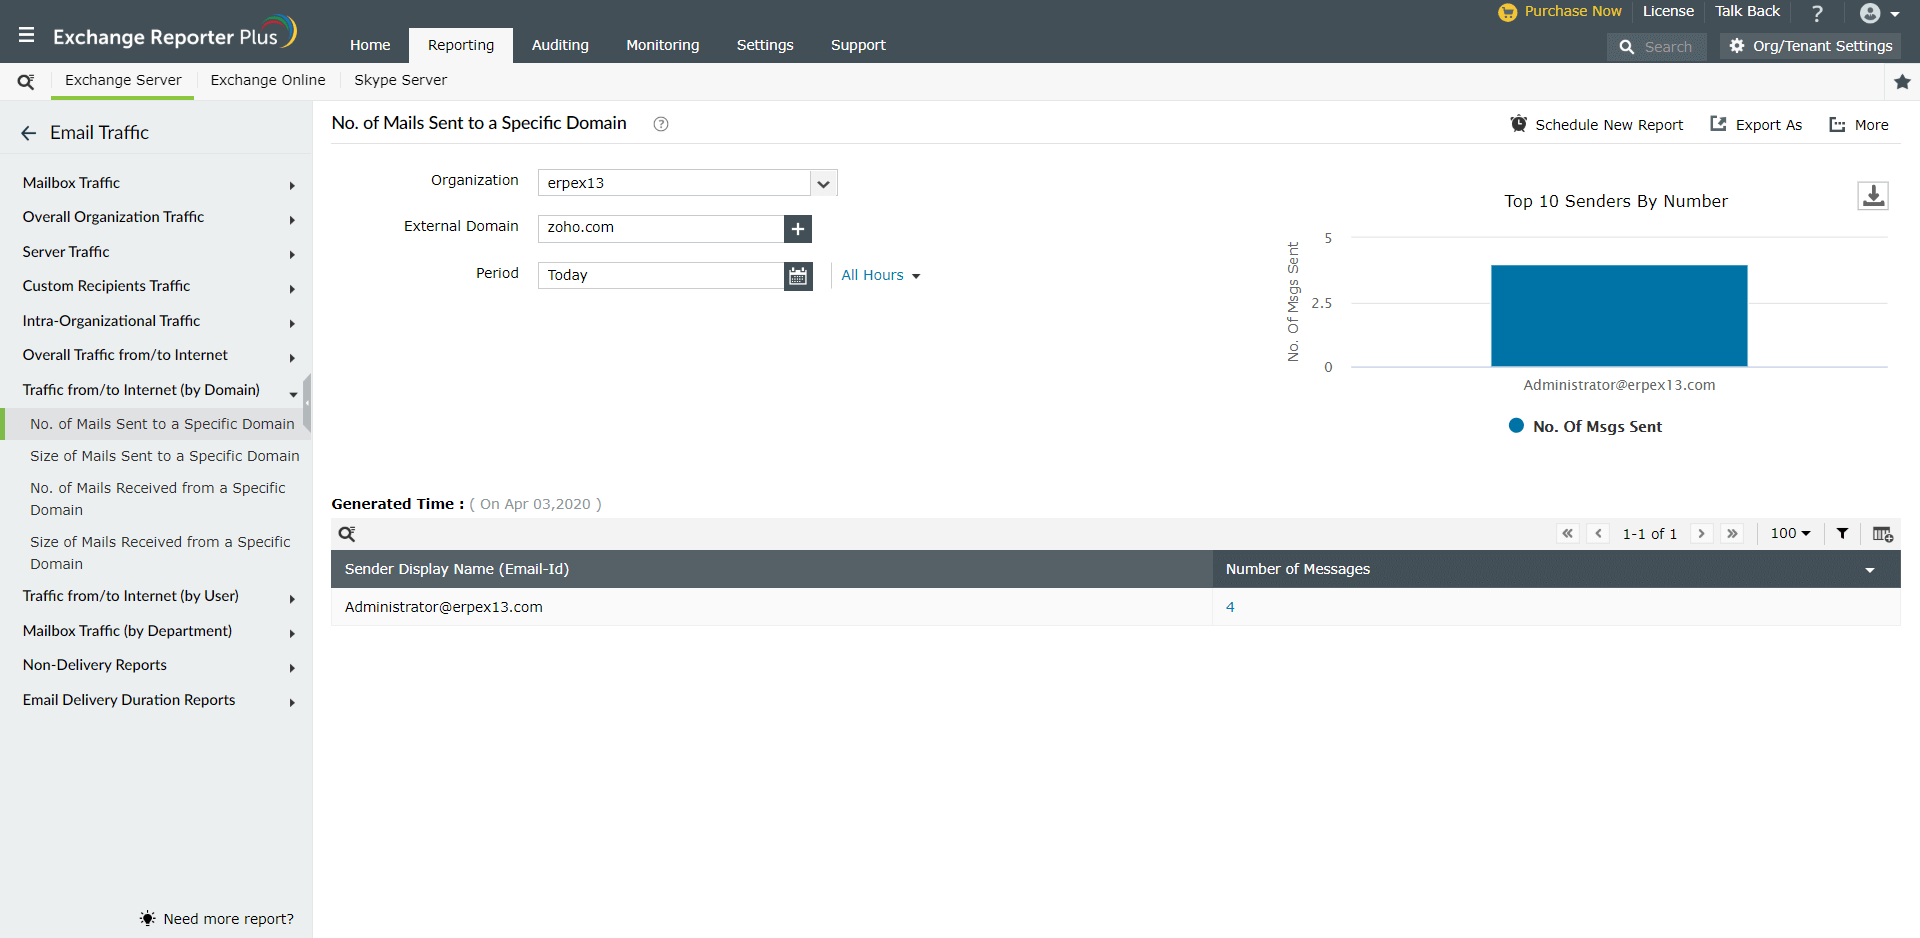Open the More options menu
This screenshot has height=938, width=1920.
[x=1859, y=125]
